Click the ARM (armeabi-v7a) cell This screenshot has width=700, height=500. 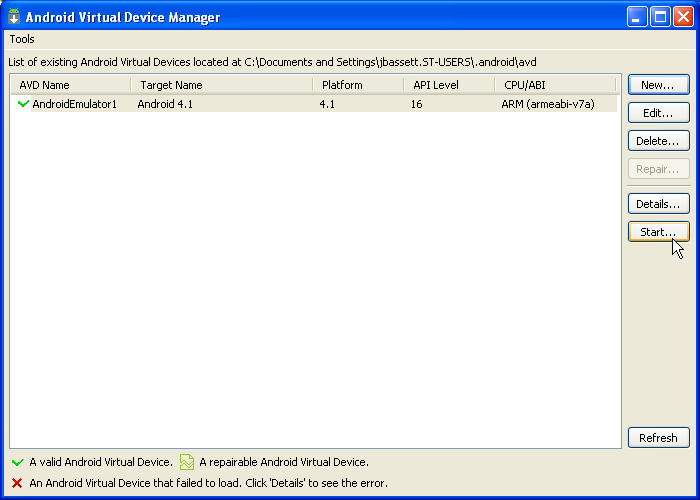[x=548, y=104]
